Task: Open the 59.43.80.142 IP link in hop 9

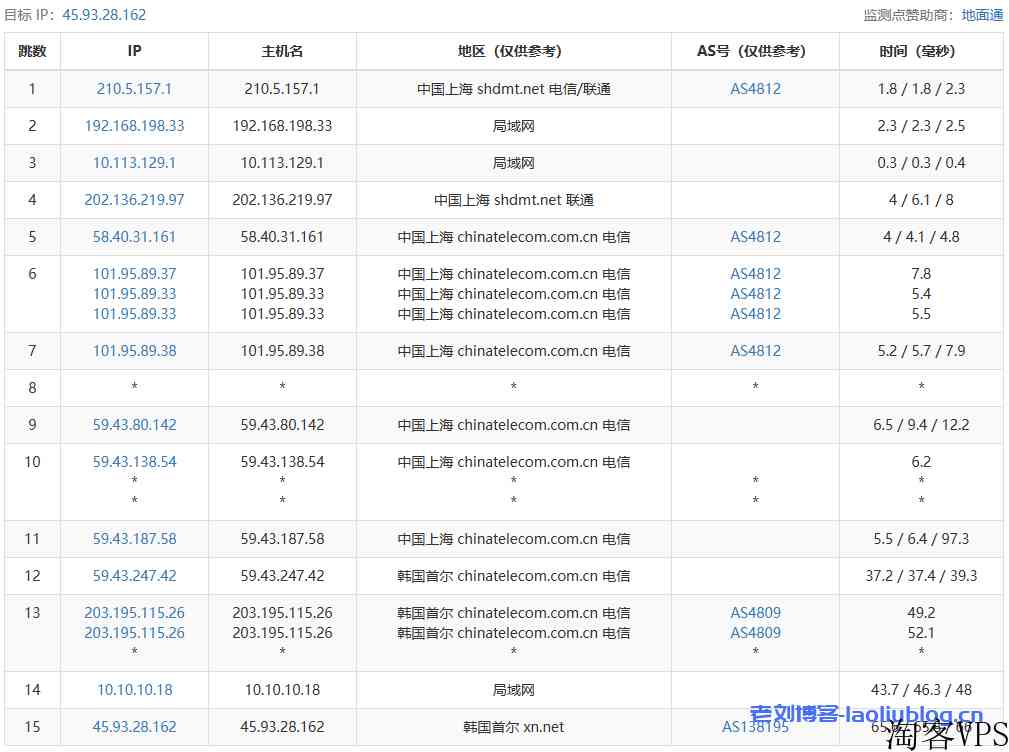Action: pos(134,425)
